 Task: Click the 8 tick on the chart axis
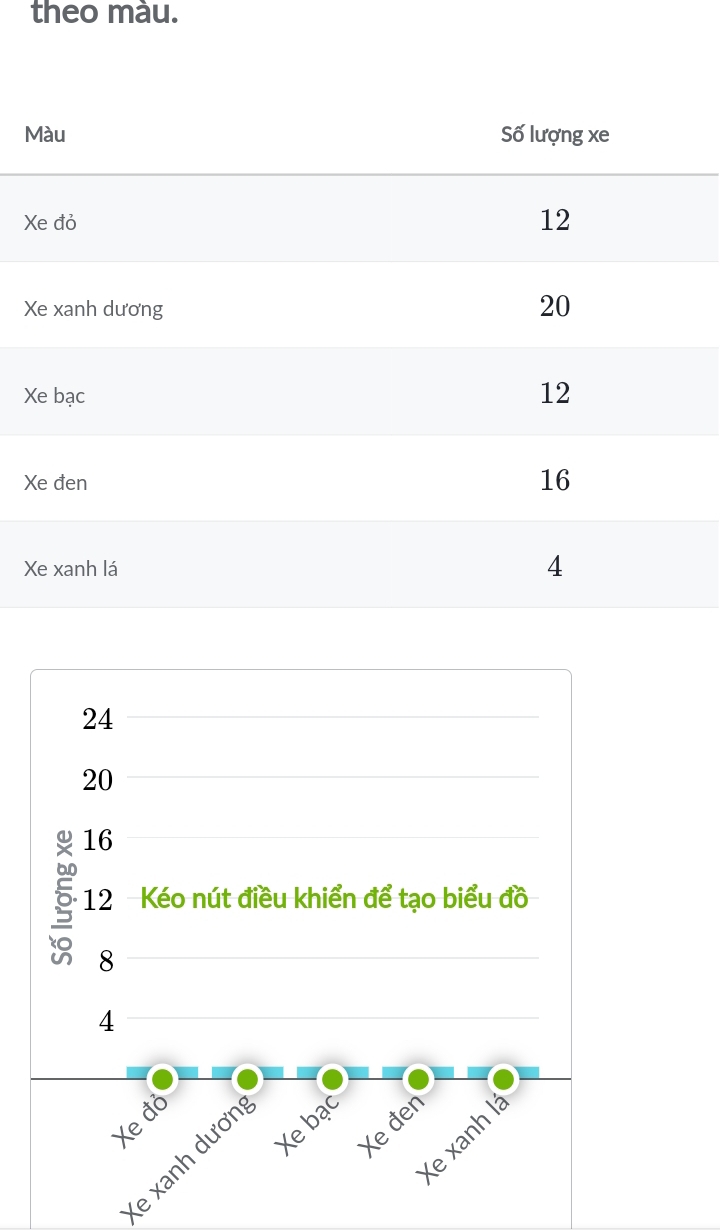click(x=107, y=962)
